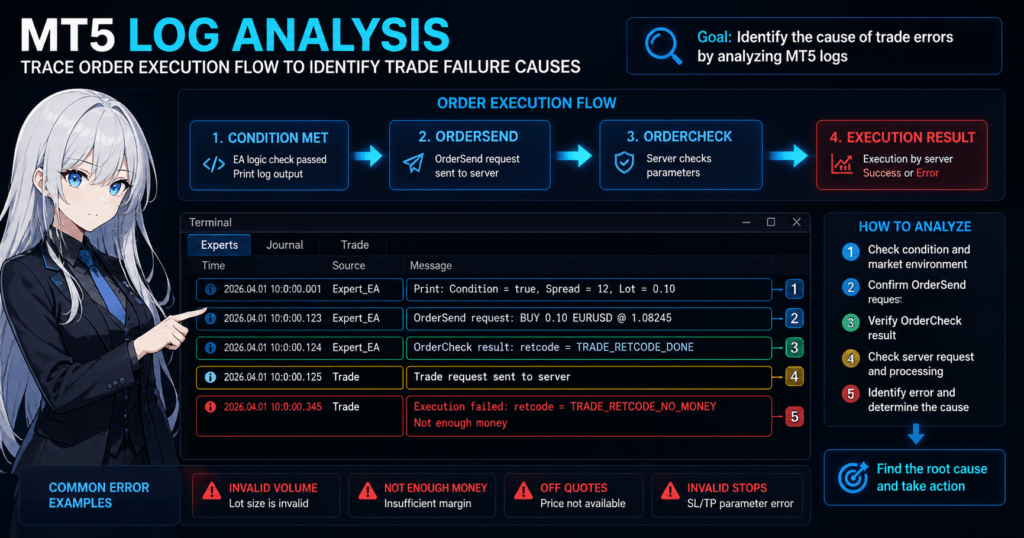
Task: Click 'Check condition and market environment' step
Action: 918,257
